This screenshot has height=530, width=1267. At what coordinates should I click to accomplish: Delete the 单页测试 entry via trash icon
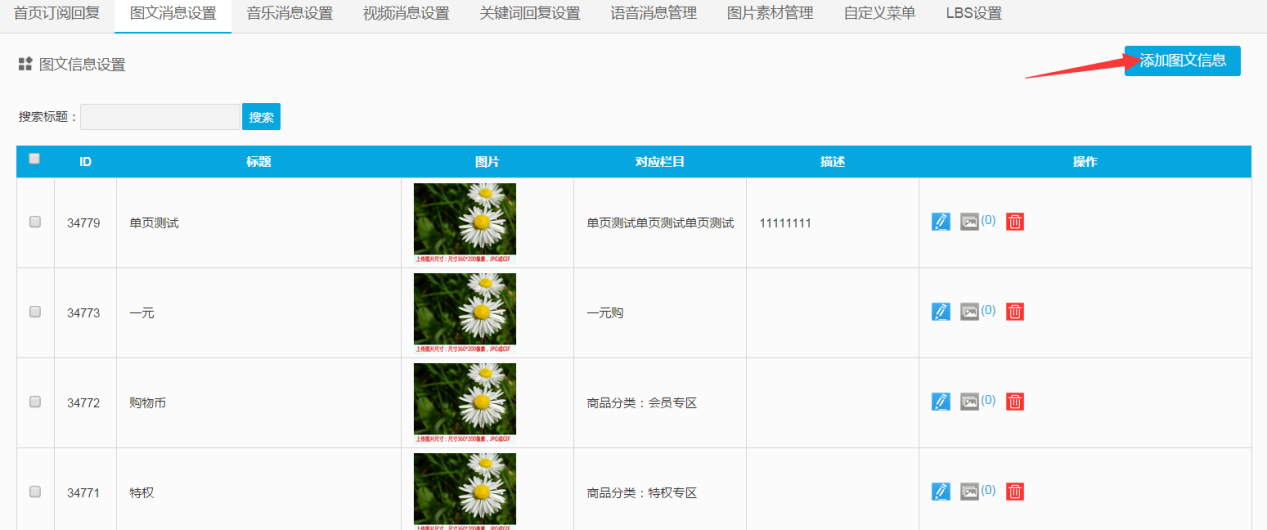point(1015,222)
